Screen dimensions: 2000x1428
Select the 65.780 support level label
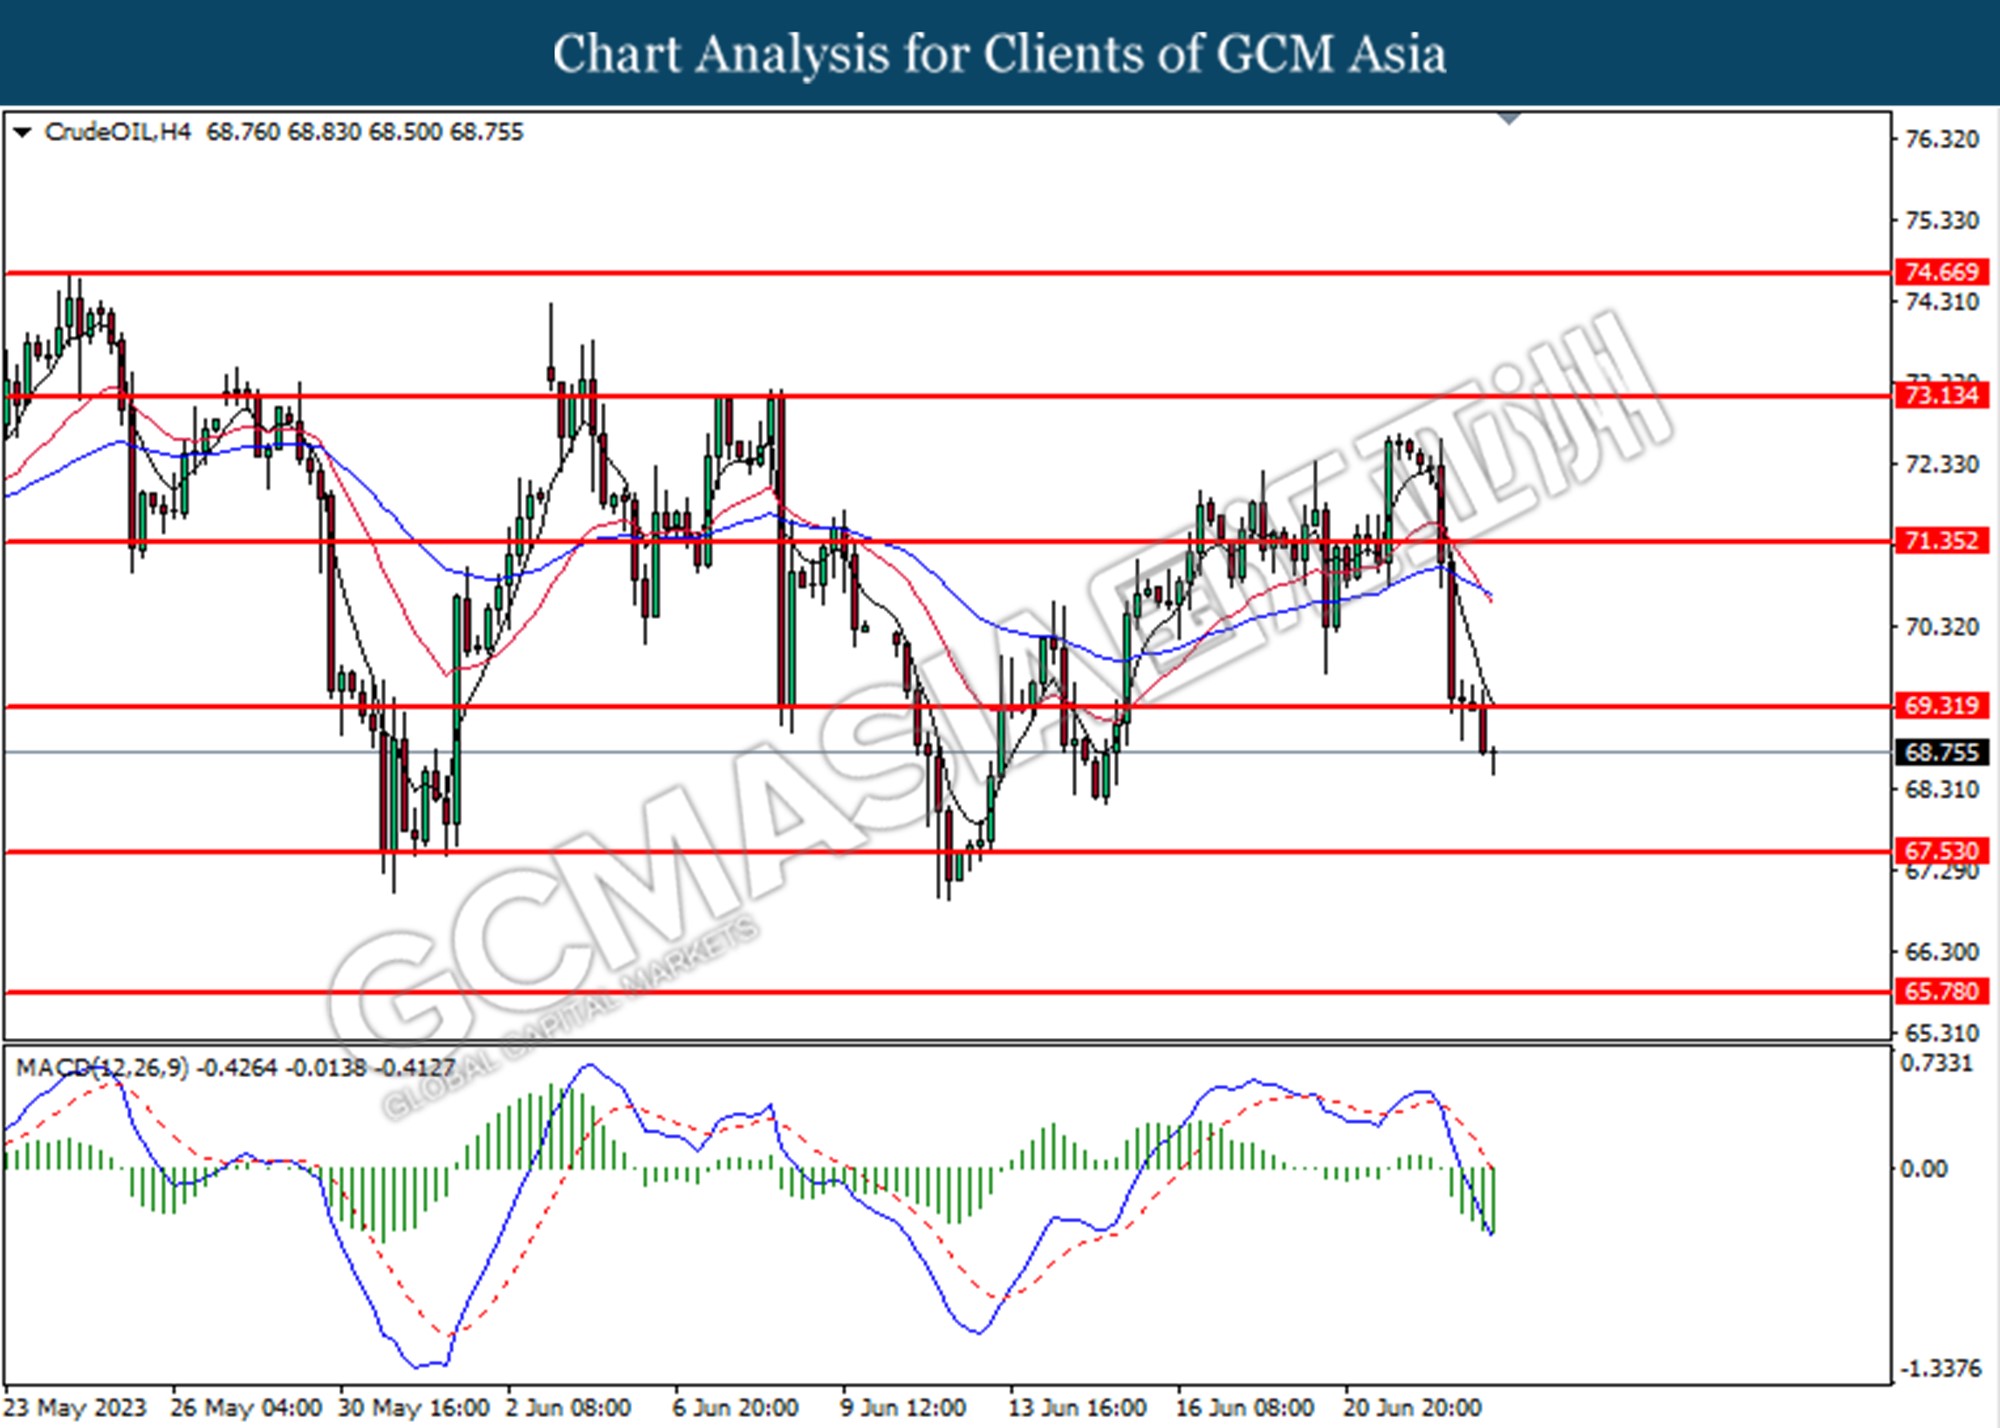pyautogui.click(x=1941, y=992)
